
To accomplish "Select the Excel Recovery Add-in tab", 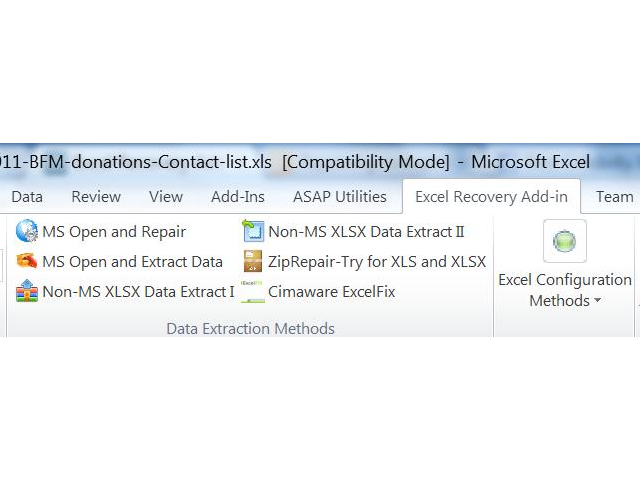I will (x=491, y=197).
